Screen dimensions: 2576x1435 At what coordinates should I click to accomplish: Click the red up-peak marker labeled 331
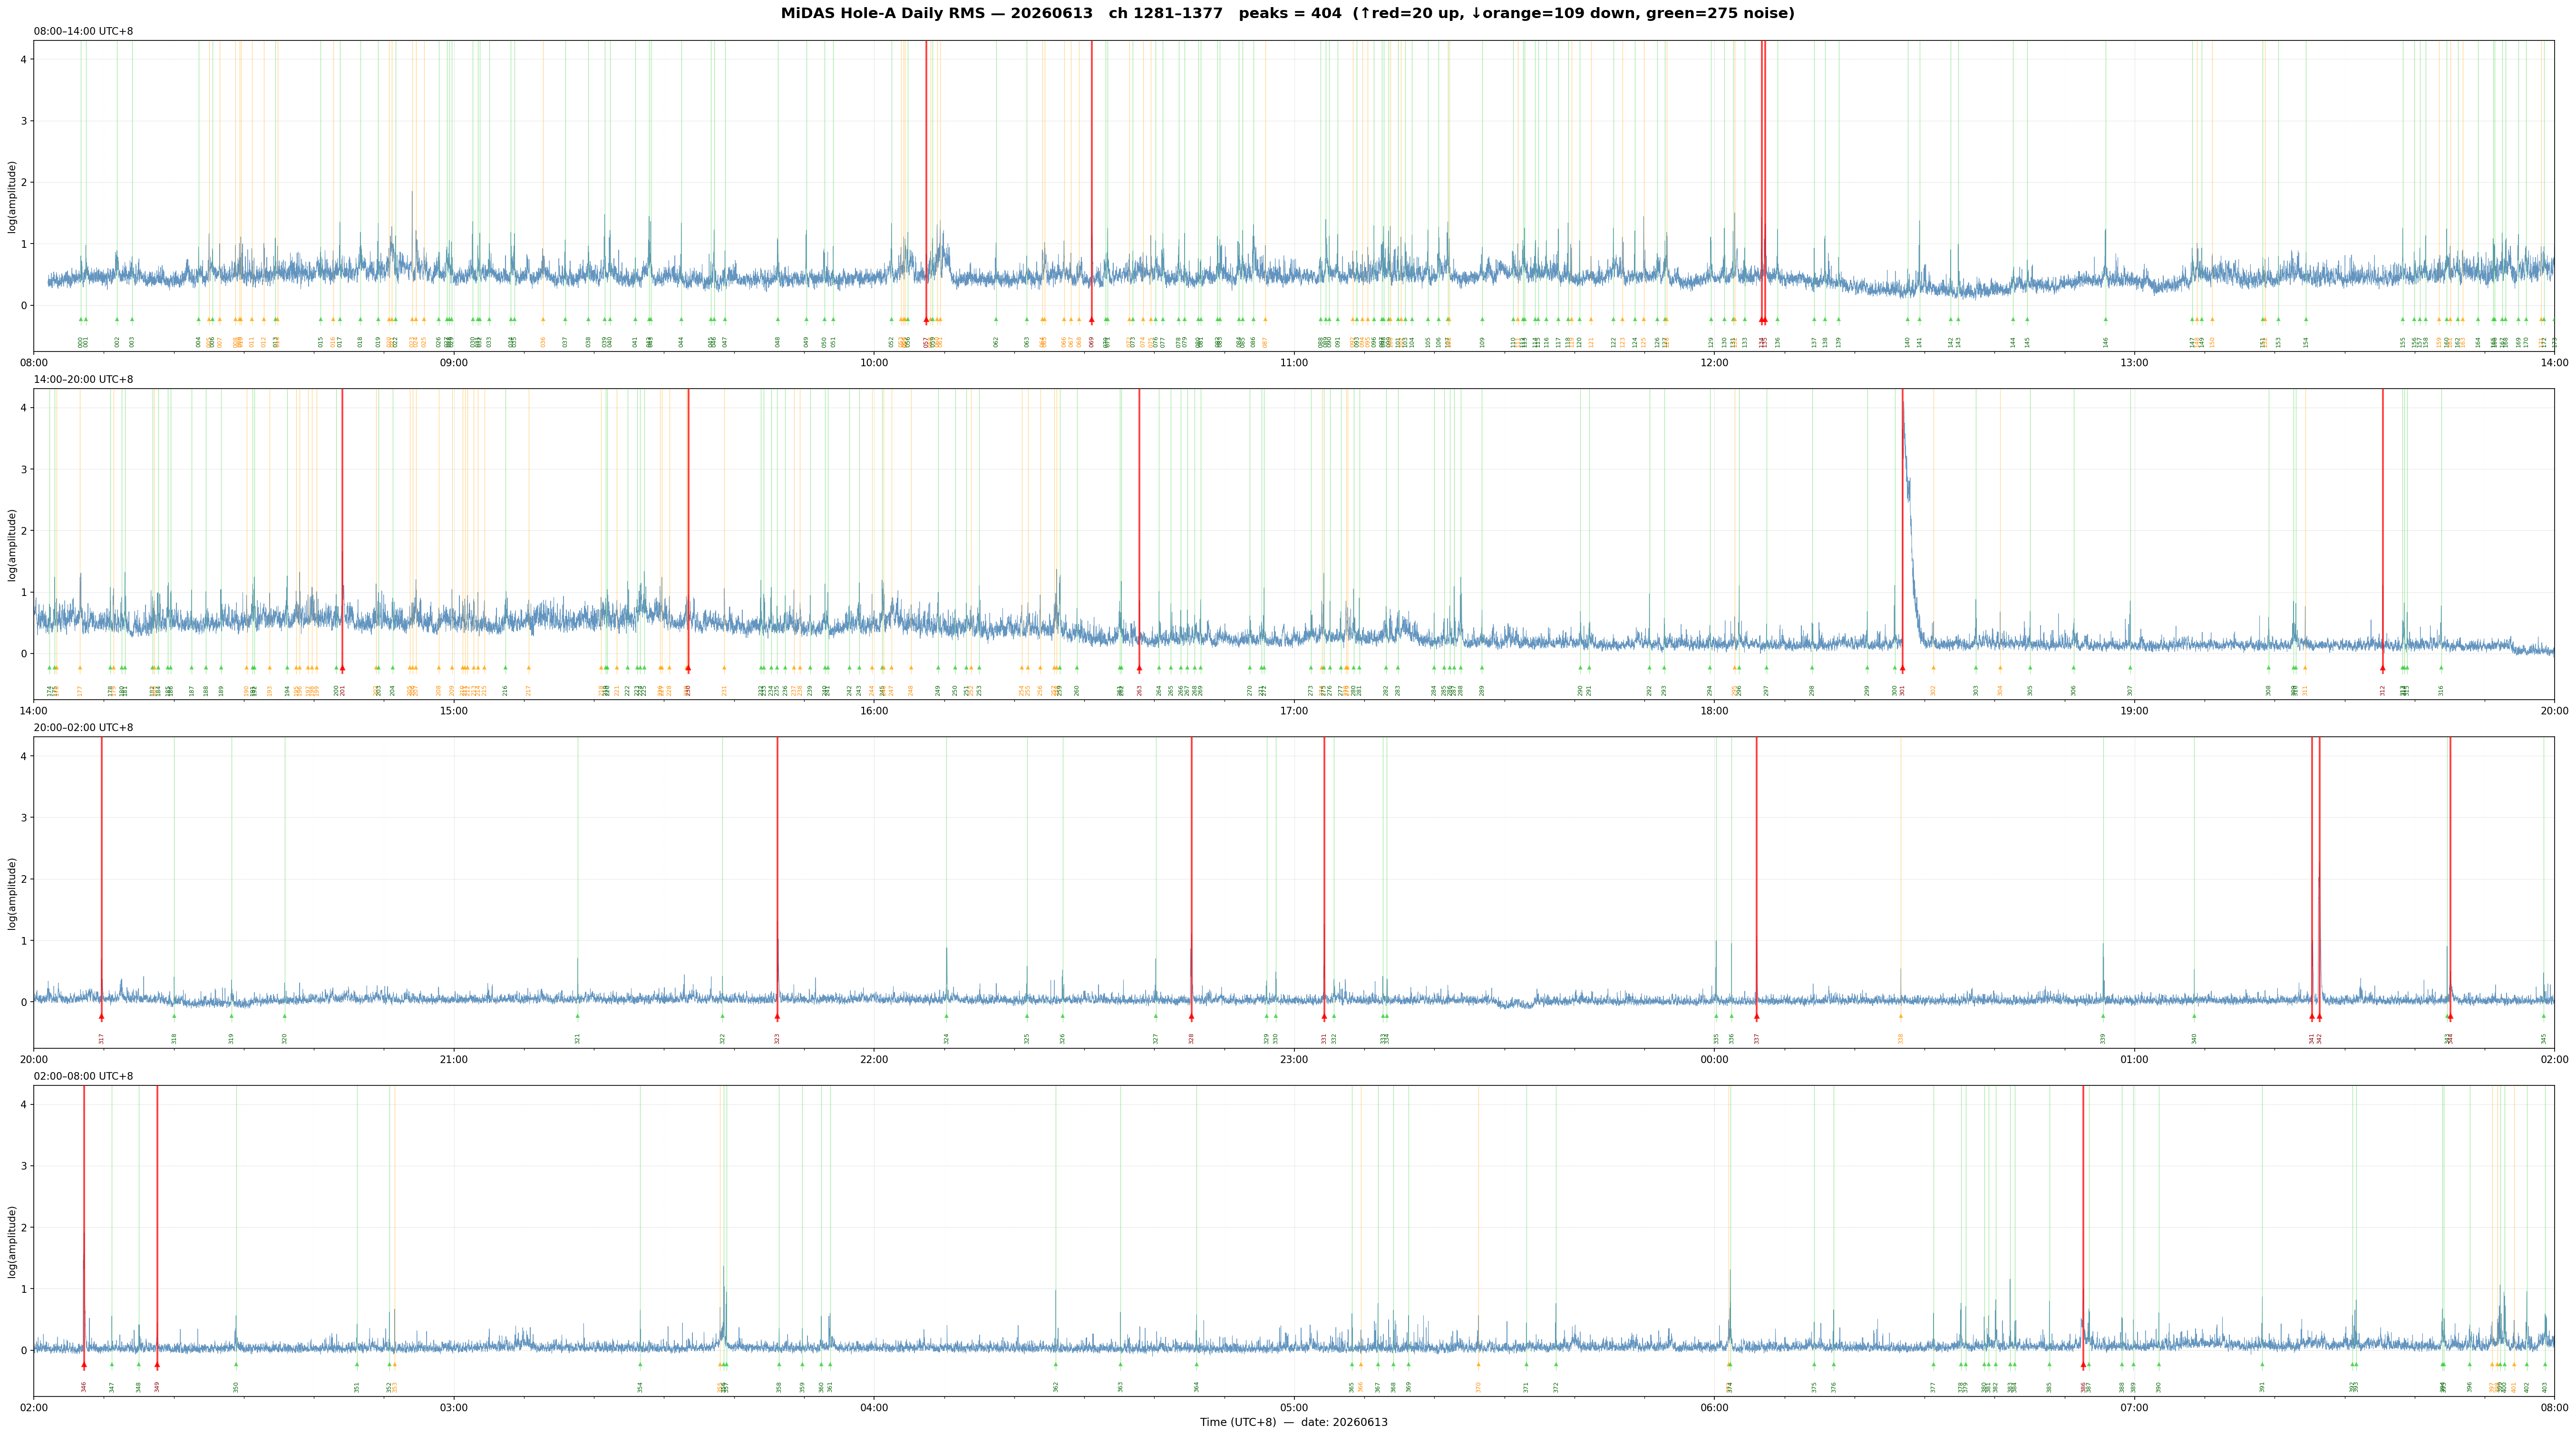1324,1017
